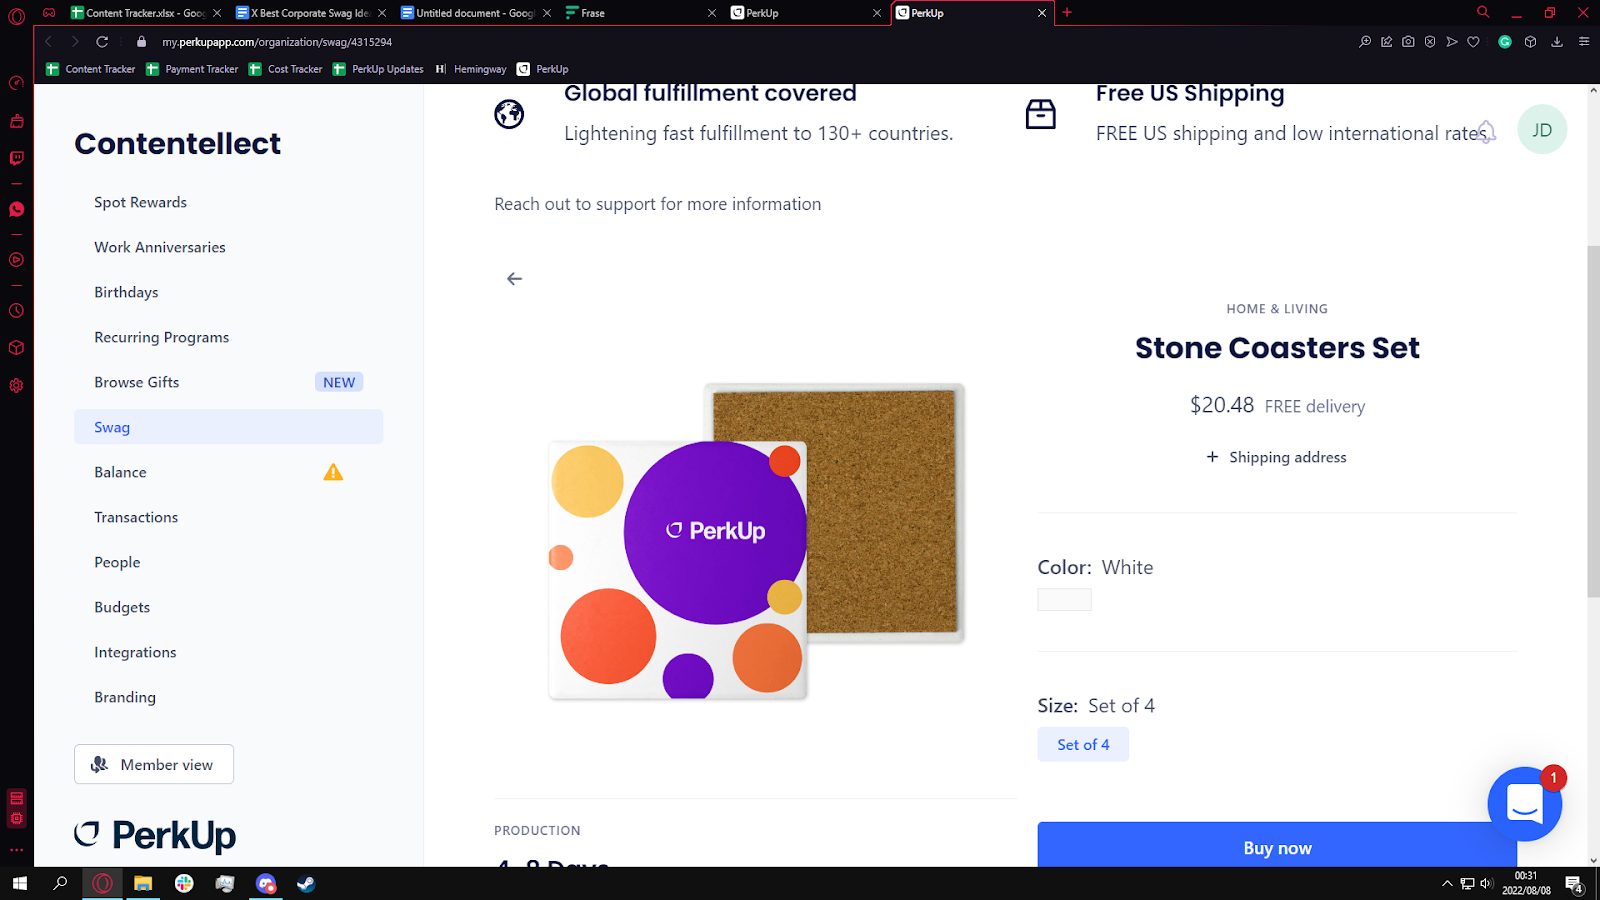Open a new tab with the plus button
This screenshot has width=1600, height=900.
coord(1067,12)
